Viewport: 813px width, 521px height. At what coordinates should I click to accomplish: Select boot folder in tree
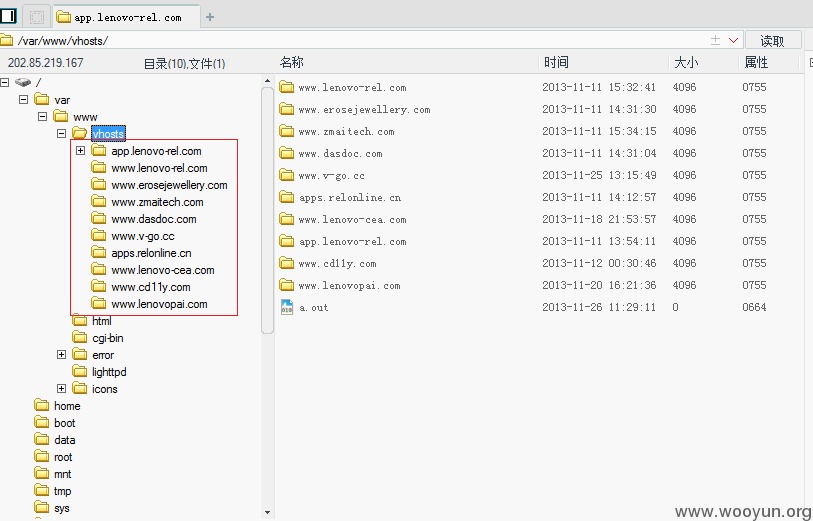tap(64, 423)
